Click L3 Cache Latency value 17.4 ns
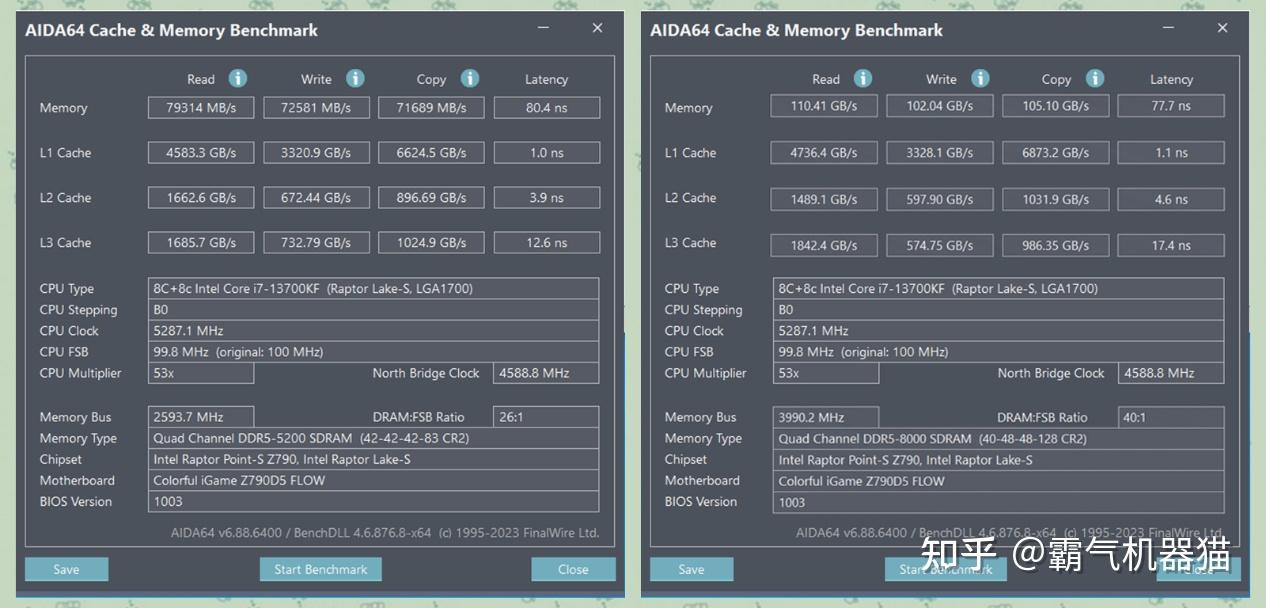Screen dimensions: 1266x608 1171,245
